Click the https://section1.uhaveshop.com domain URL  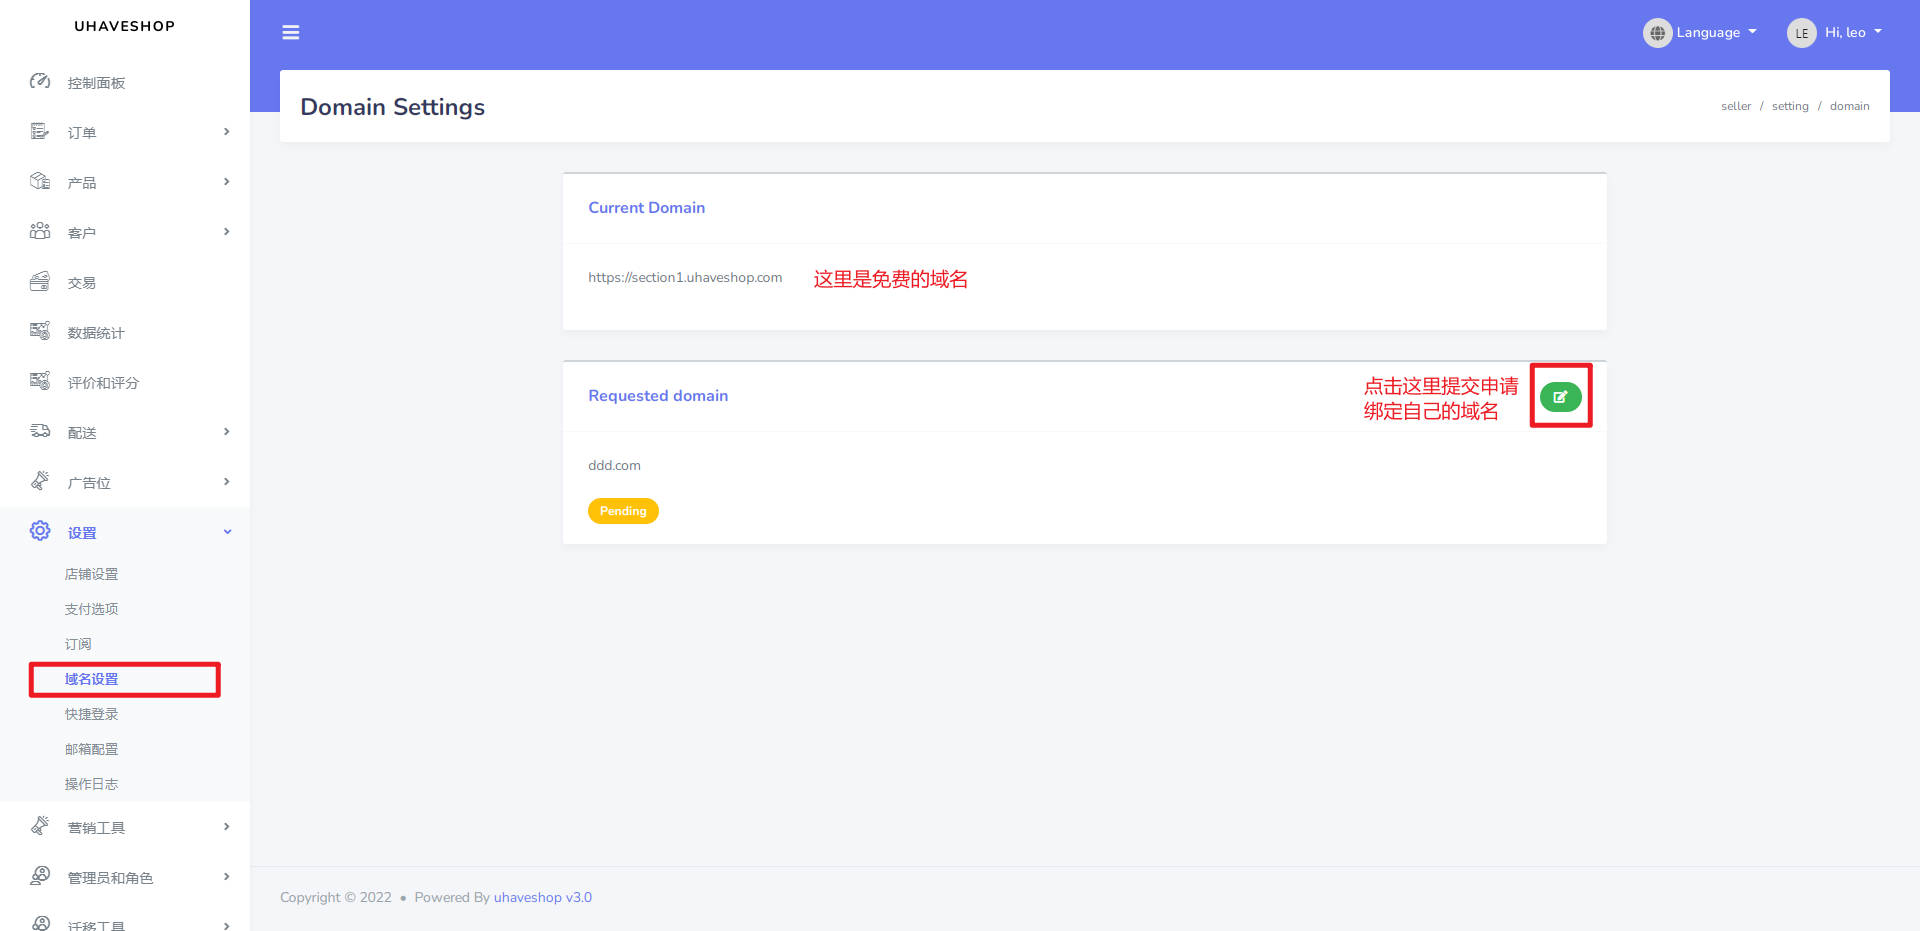tap(685, 278)
